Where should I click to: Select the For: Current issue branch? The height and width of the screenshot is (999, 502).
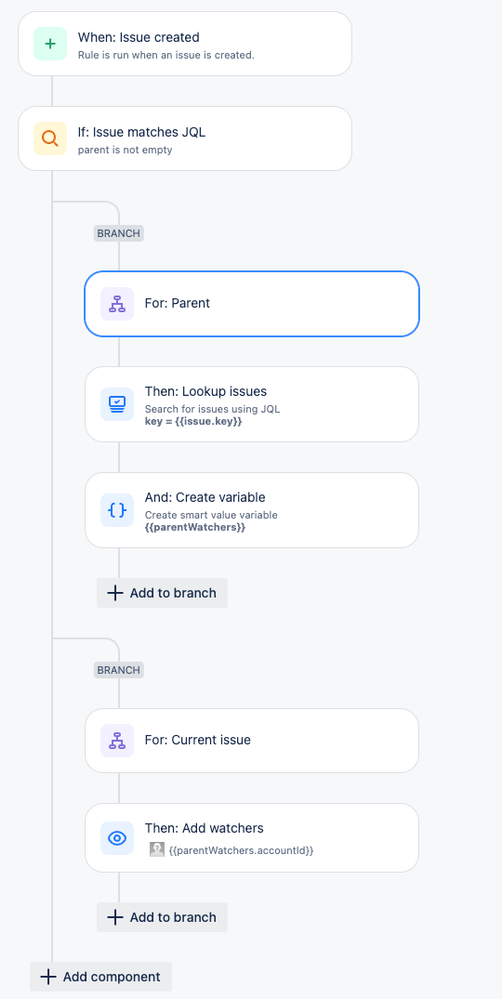(252, 740)
